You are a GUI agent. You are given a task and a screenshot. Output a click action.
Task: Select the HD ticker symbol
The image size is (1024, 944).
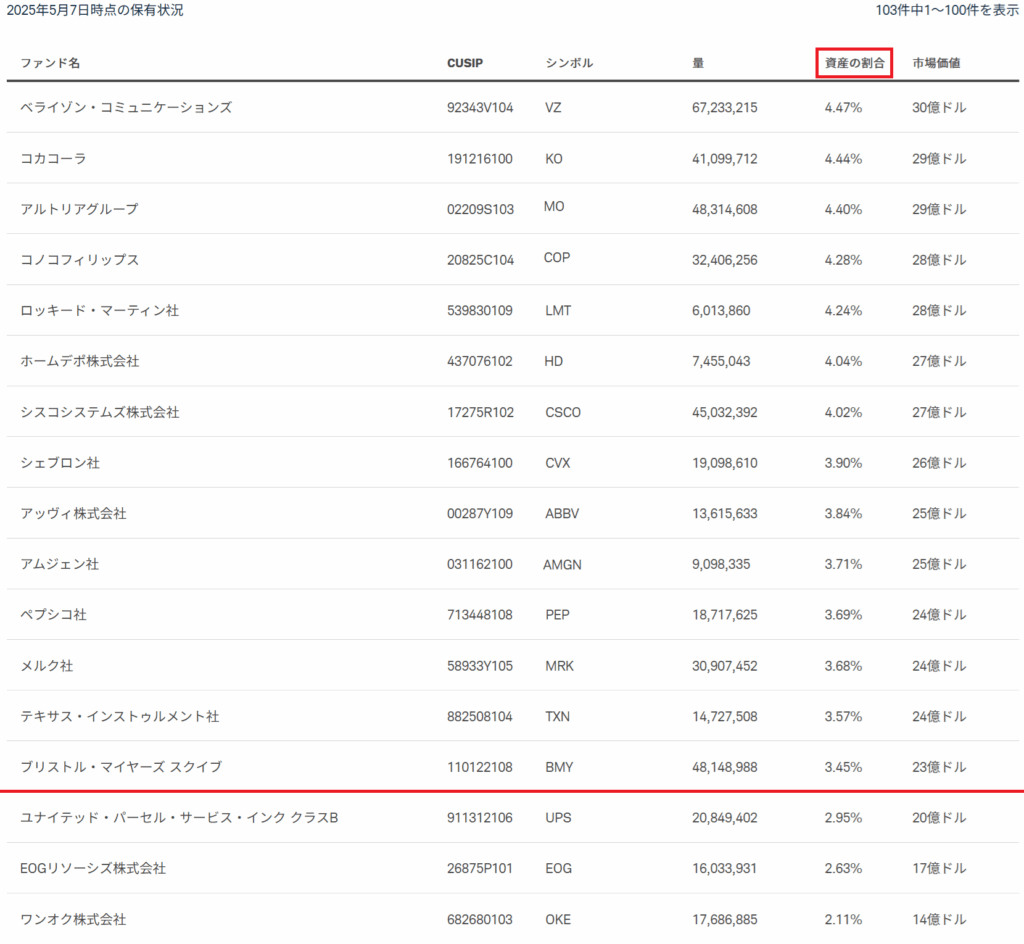554,361
